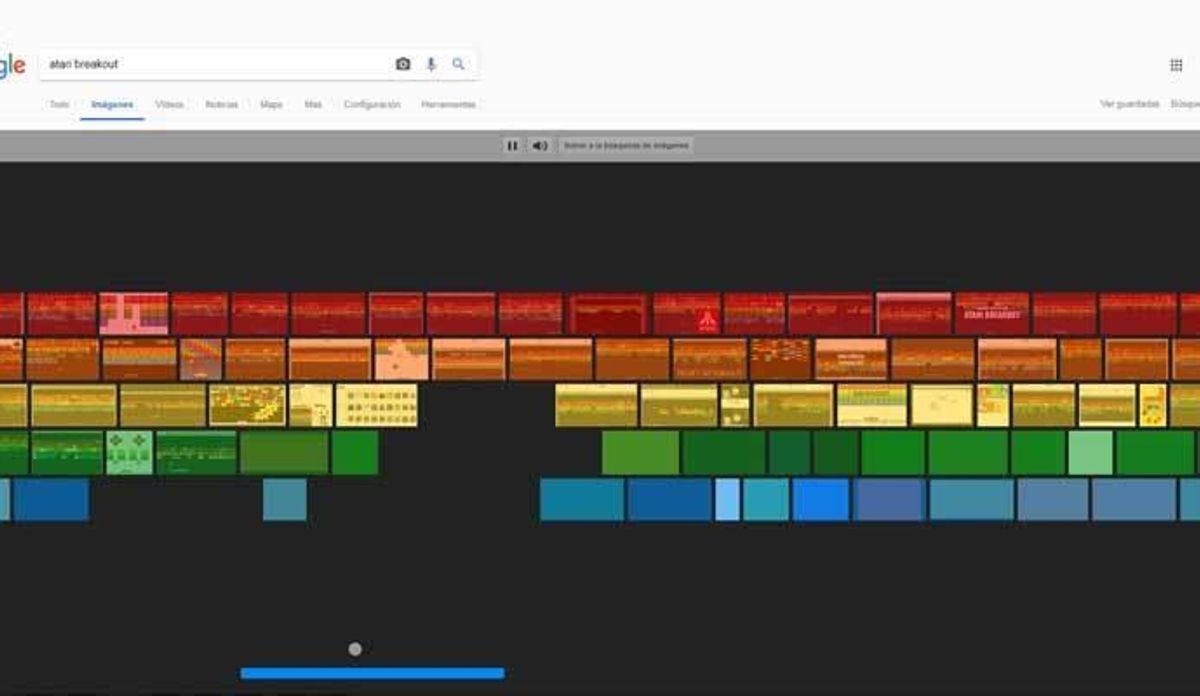Switch to the Vídeos tab

click(x=169, y=104)
